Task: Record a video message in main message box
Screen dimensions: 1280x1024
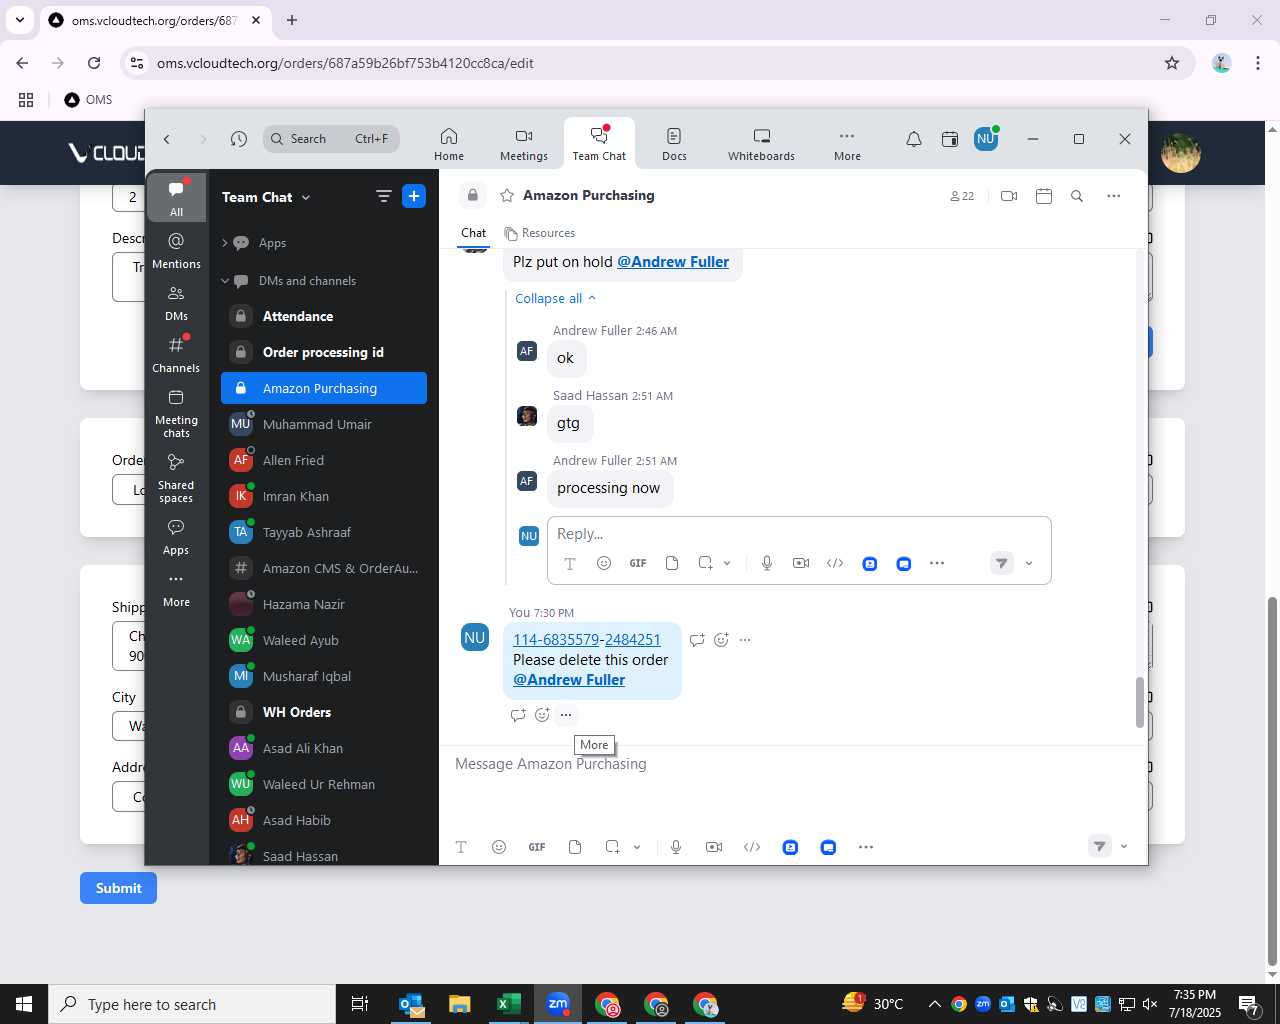Action: click(x=714, y=847)
